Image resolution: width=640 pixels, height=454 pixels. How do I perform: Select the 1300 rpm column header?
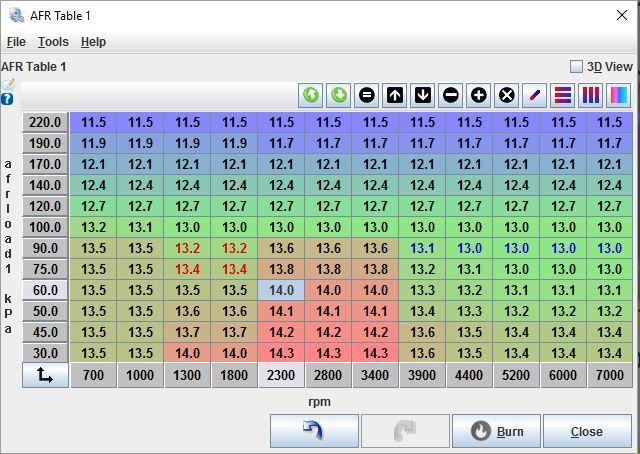tap(187, 375)
